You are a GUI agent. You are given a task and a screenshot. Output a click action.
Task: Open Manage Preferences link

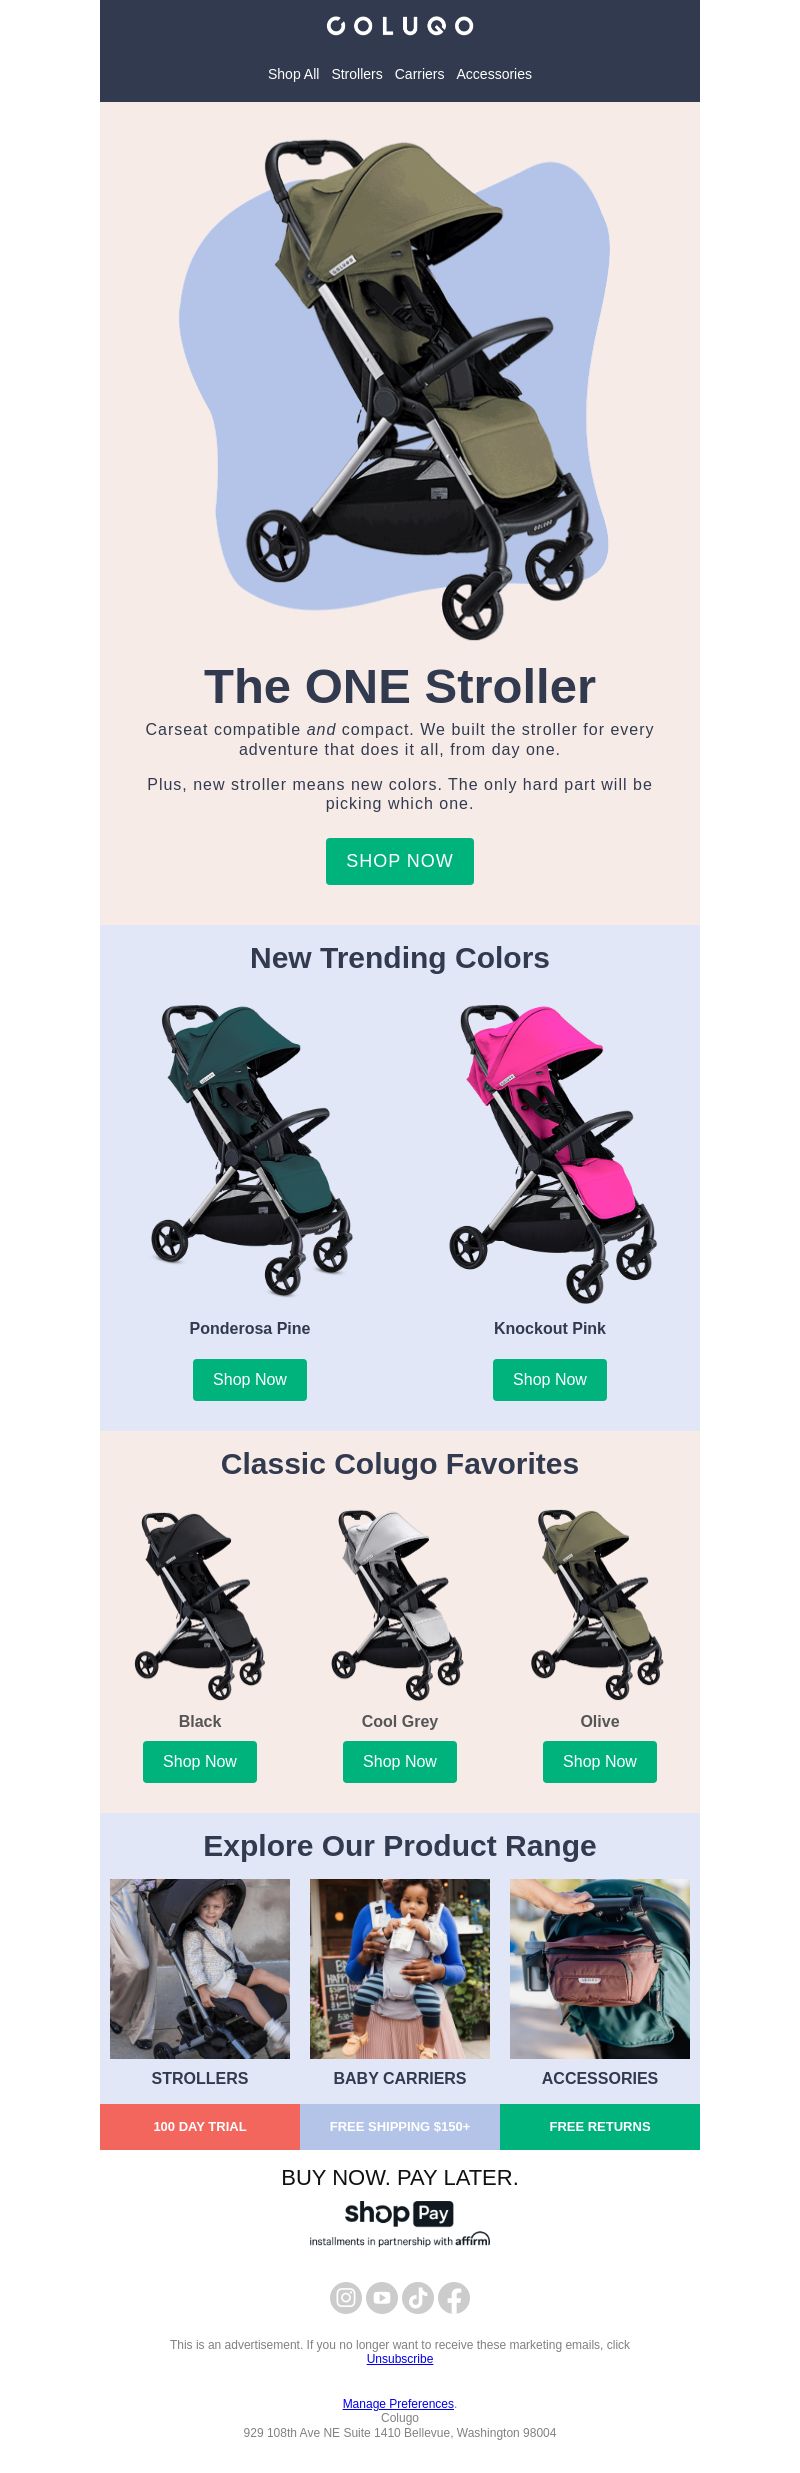tap(398, 2404)
